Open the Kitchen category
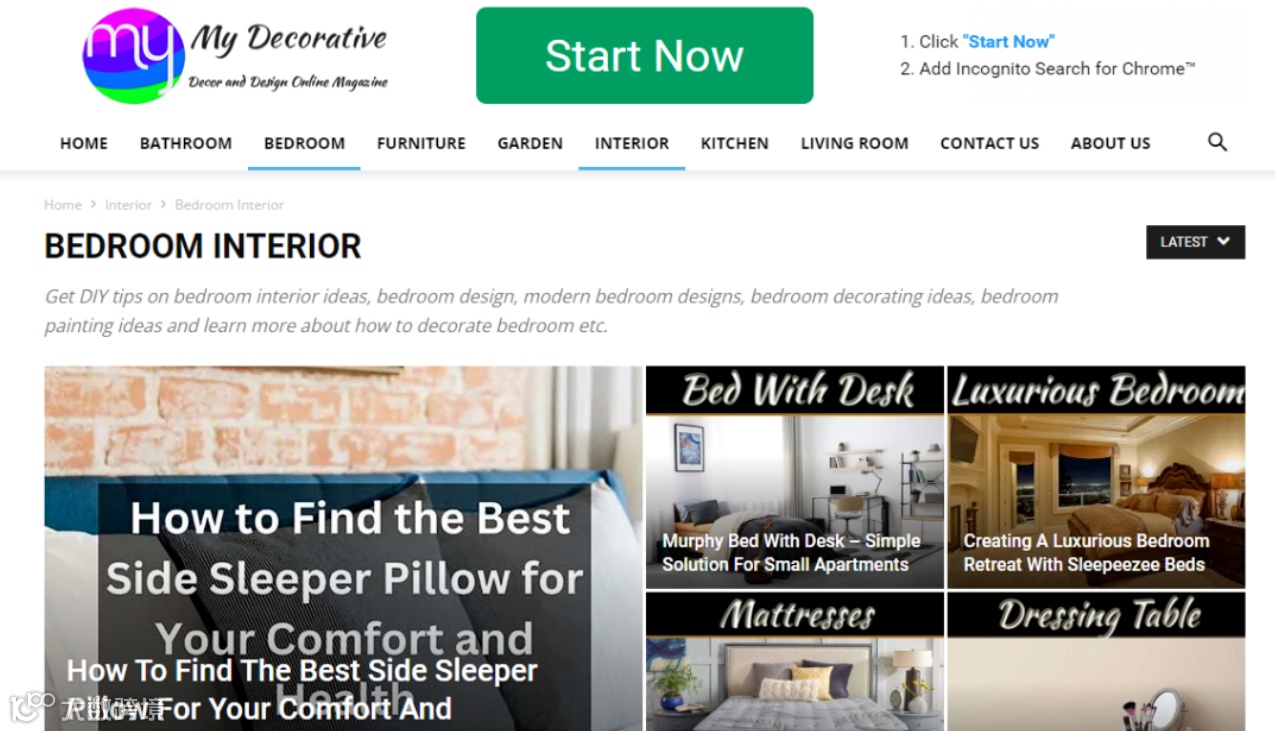The height and width of the screenshot is (731, 1275). (x=735, y=143)
